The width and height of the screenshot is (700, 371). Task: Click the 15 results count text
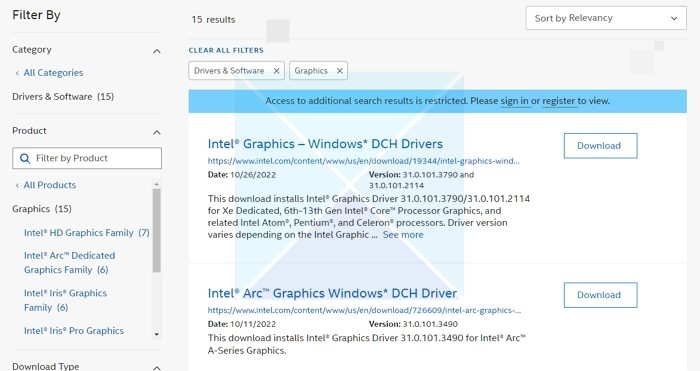pyautogui.click(x=213, y=20)
